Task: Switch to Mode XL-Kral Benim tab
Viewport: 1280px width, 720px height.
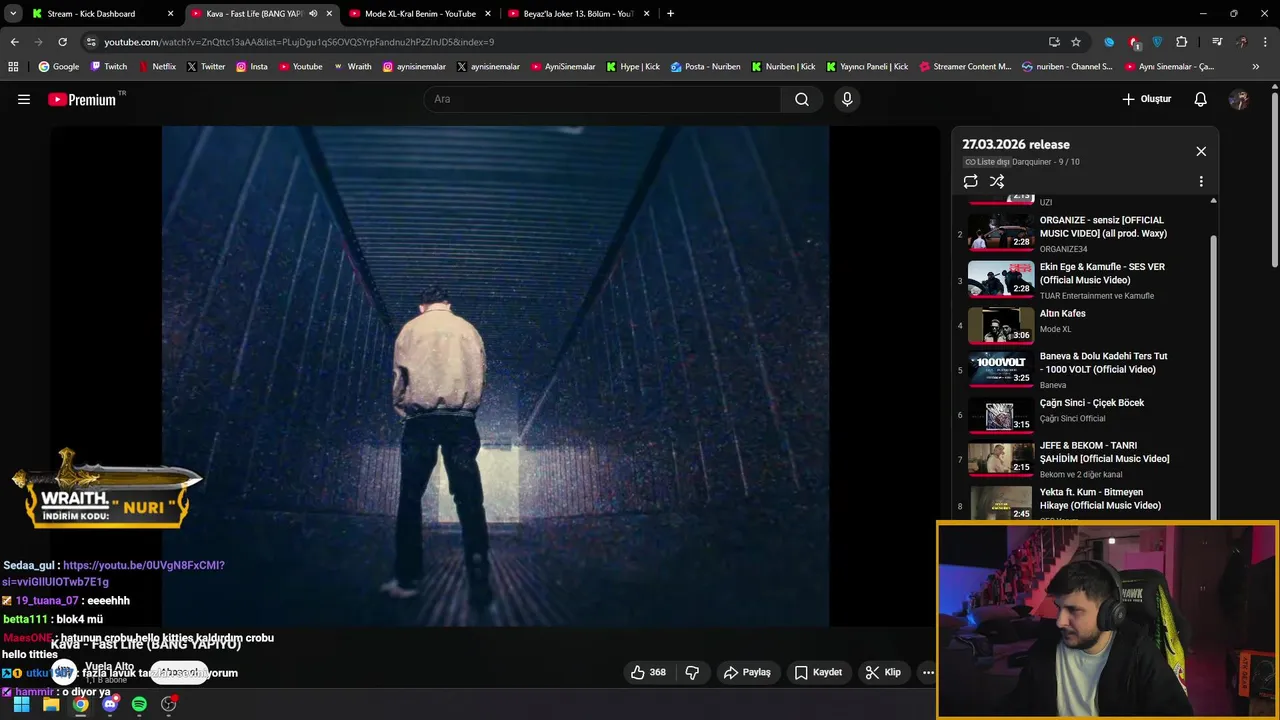Action: [420, 14]
